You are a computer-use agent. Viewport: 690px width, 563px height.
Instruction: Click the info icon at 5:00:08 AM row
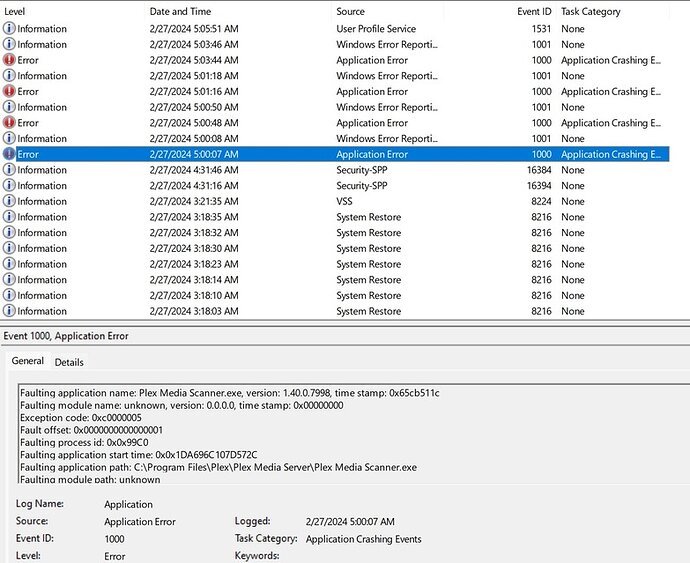tap(9, 138)
